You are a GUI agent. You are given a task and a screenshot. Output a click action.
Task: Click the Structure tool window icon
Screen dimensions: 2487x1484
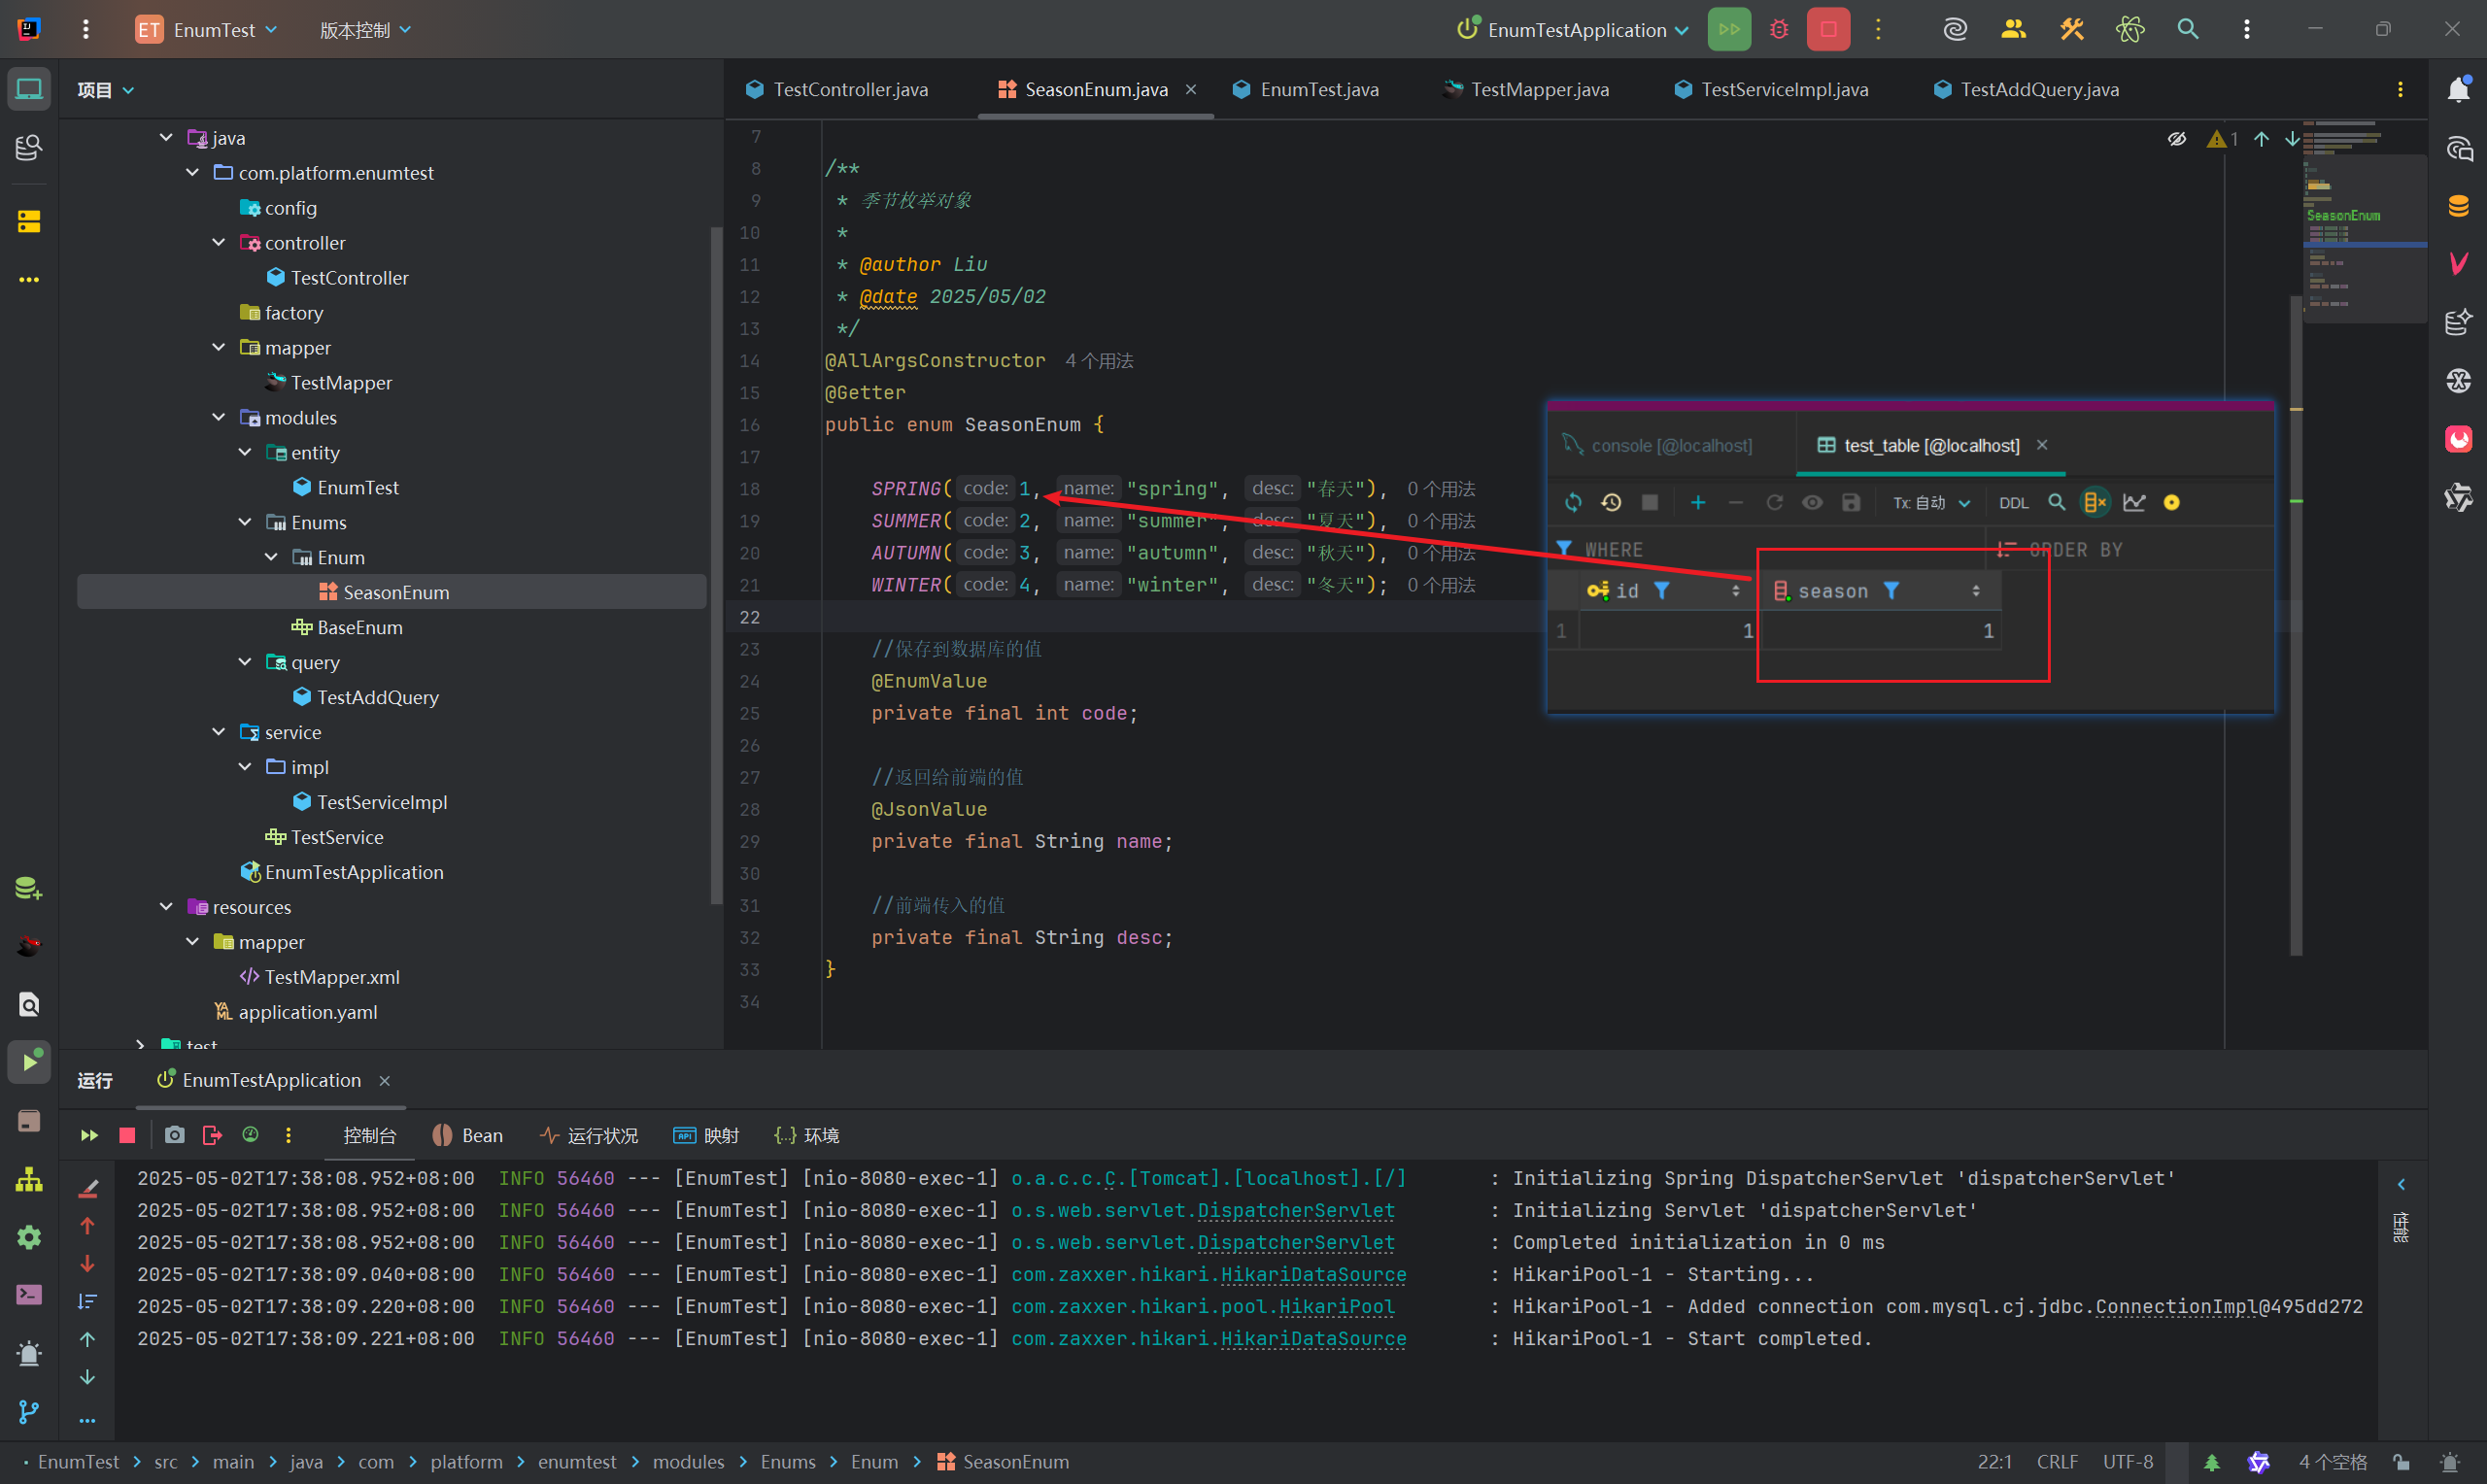point(29,1180)
